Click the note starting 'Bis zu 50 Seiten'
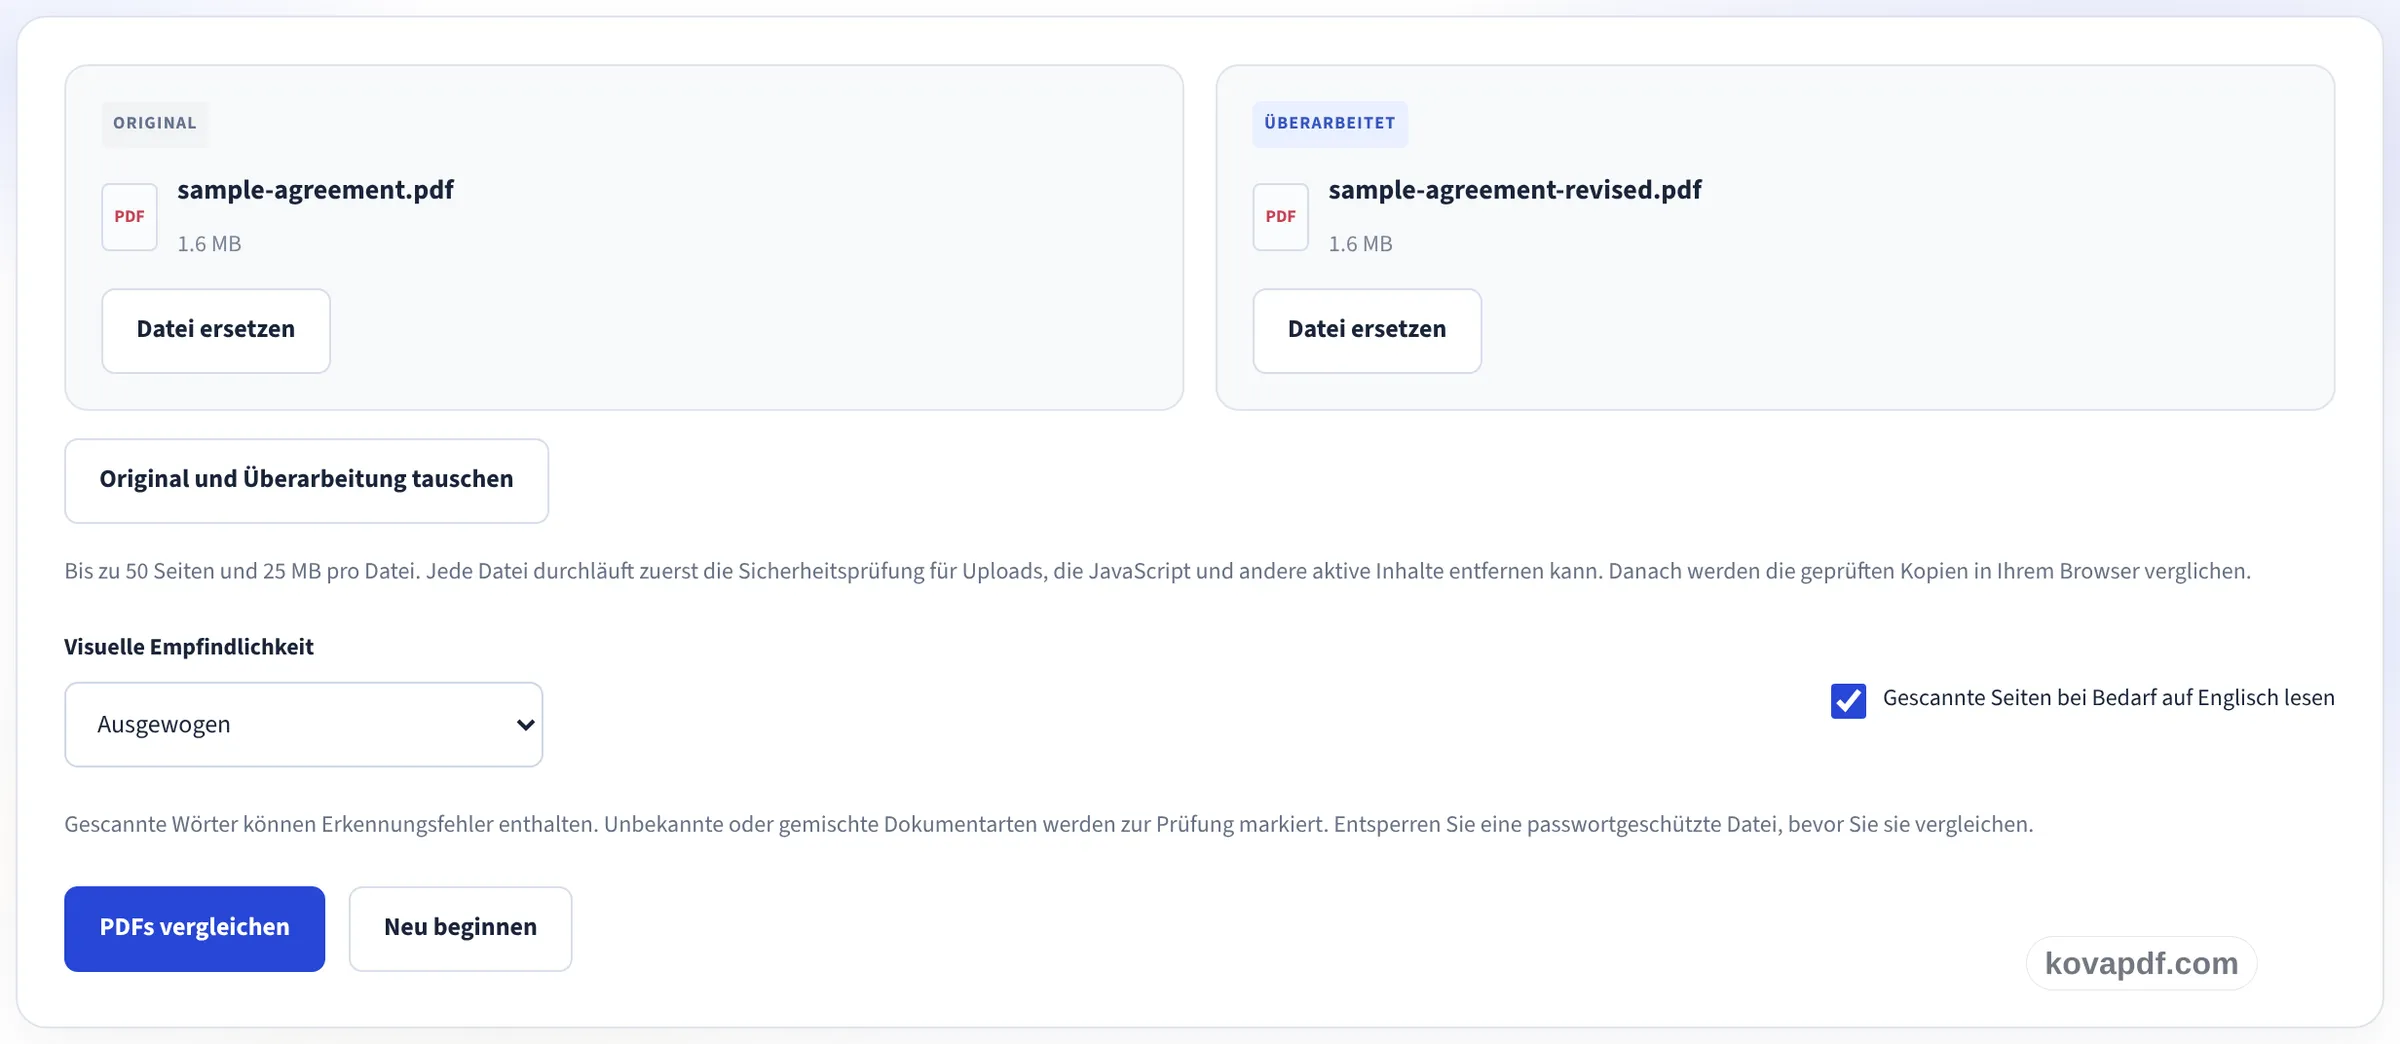This screenshot has height=1044, width=2400. point(1157,571)
